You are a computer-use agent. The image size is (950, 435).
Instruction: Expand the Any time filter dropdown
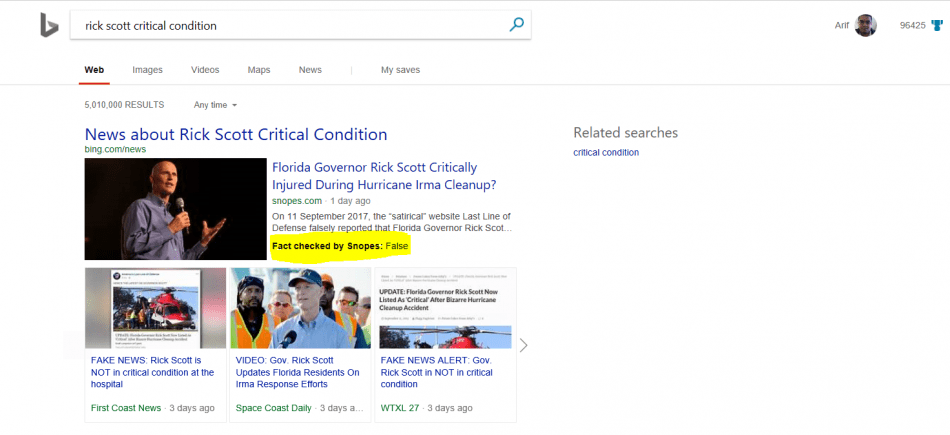215,105
